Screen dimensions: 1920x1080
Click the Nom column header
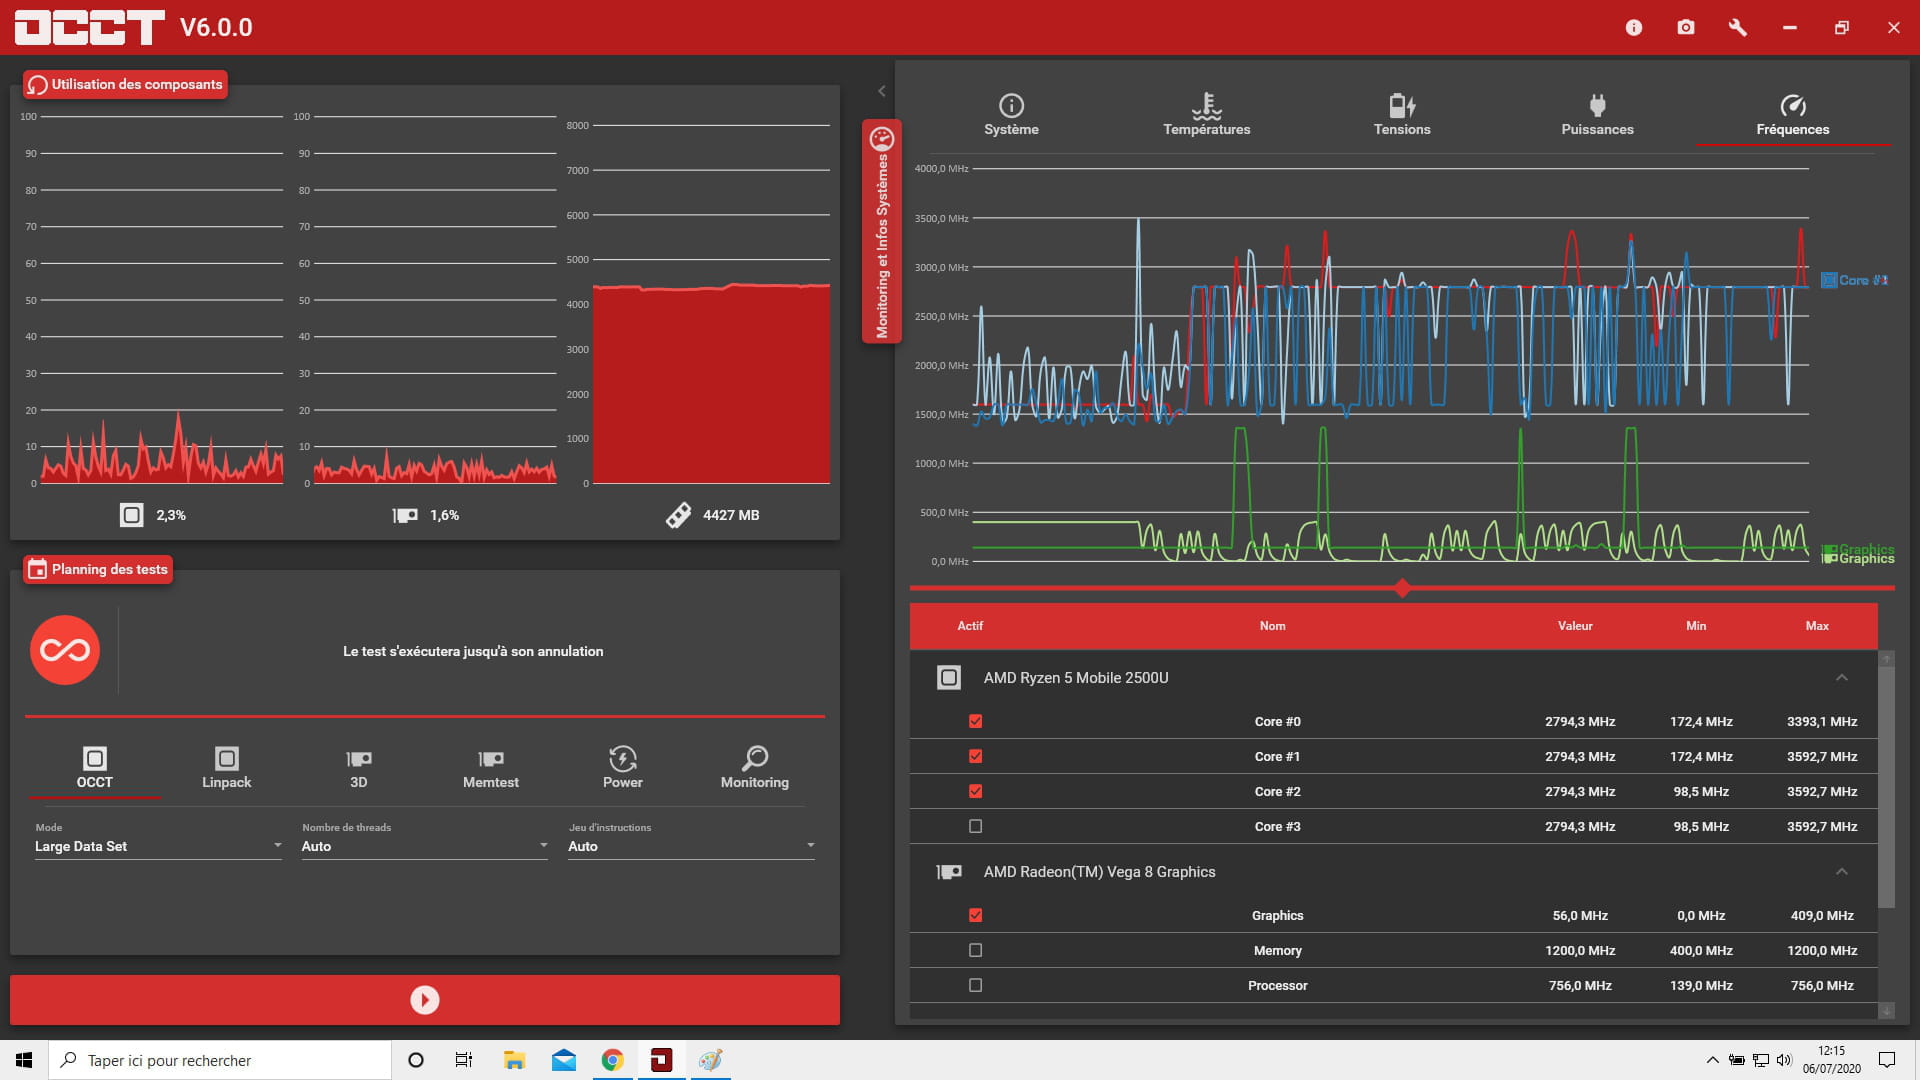pyautogui.click(x=1272, y=626)
